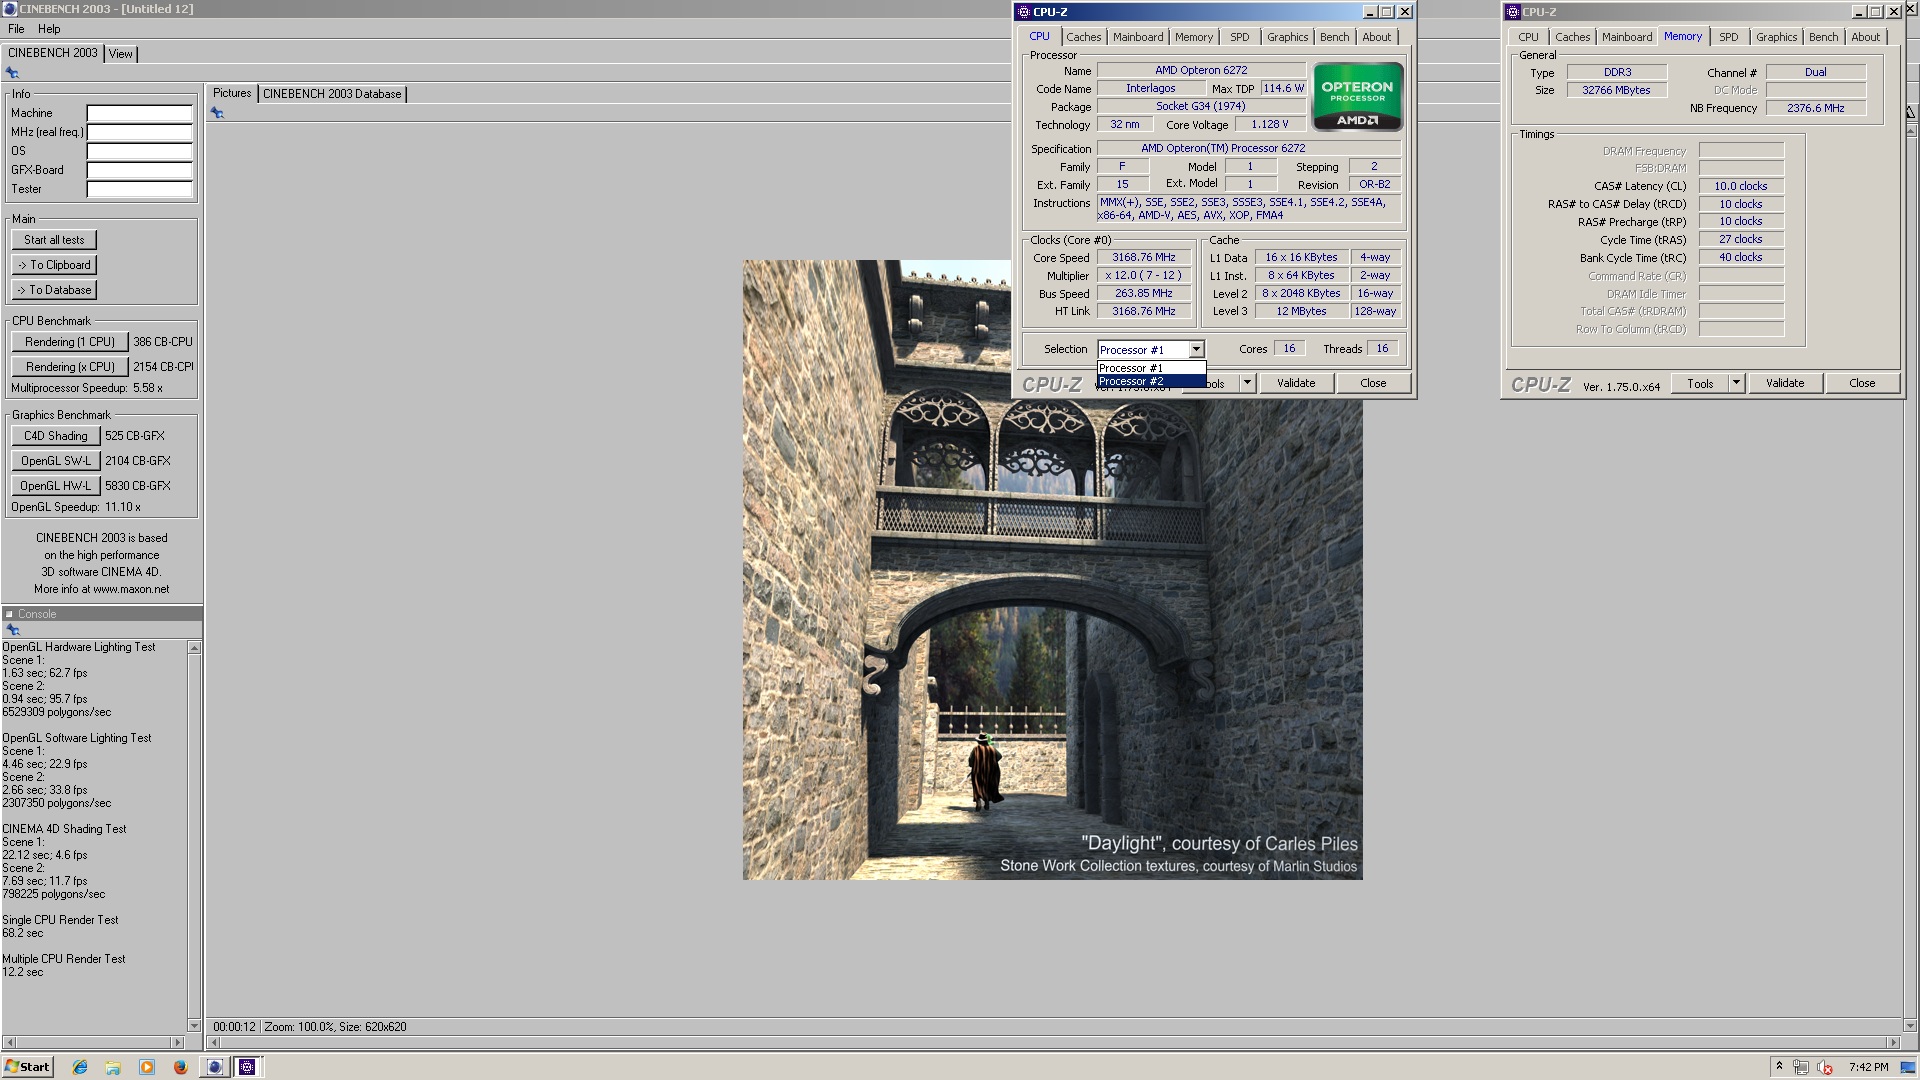Click GFX-Board input field
This screenshot has width=1920, height=1080.
click(x=139, y=170)
